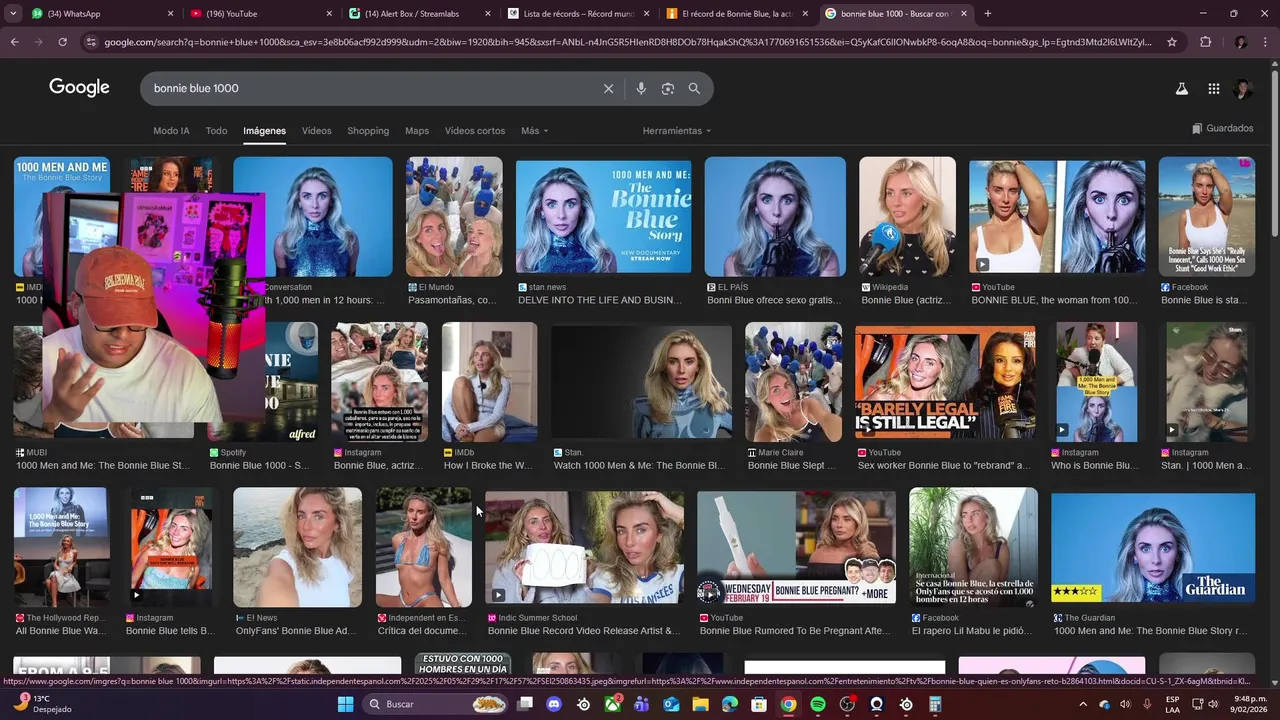Click the browser address bar URL
1280x720 pixels.
pos(628,42)
